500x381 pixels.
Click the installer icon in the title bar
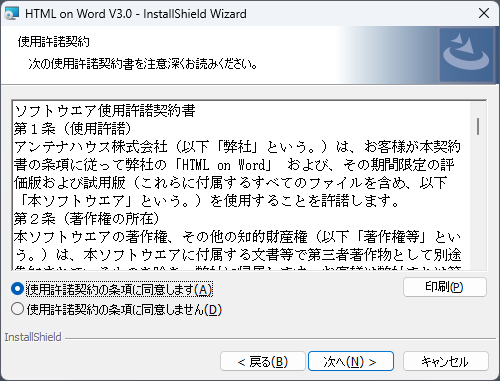coord(11,14)
